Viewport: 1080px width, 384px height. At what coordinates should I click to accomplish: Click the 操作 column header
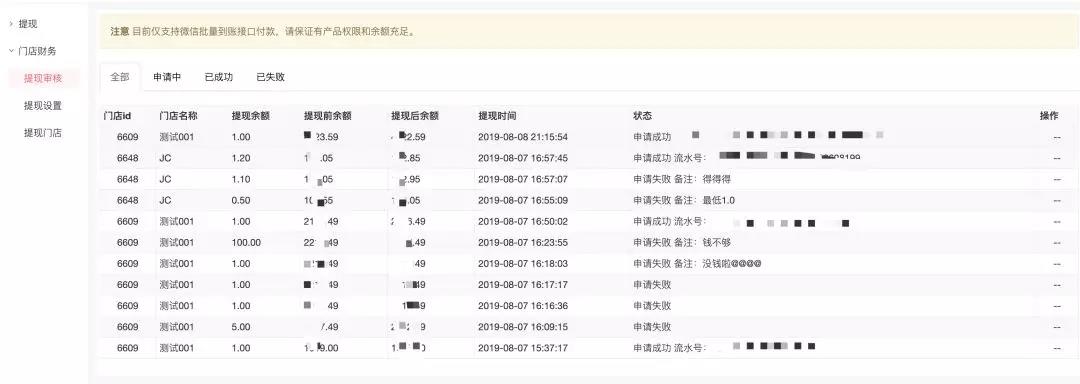(x=1049, y=116)
